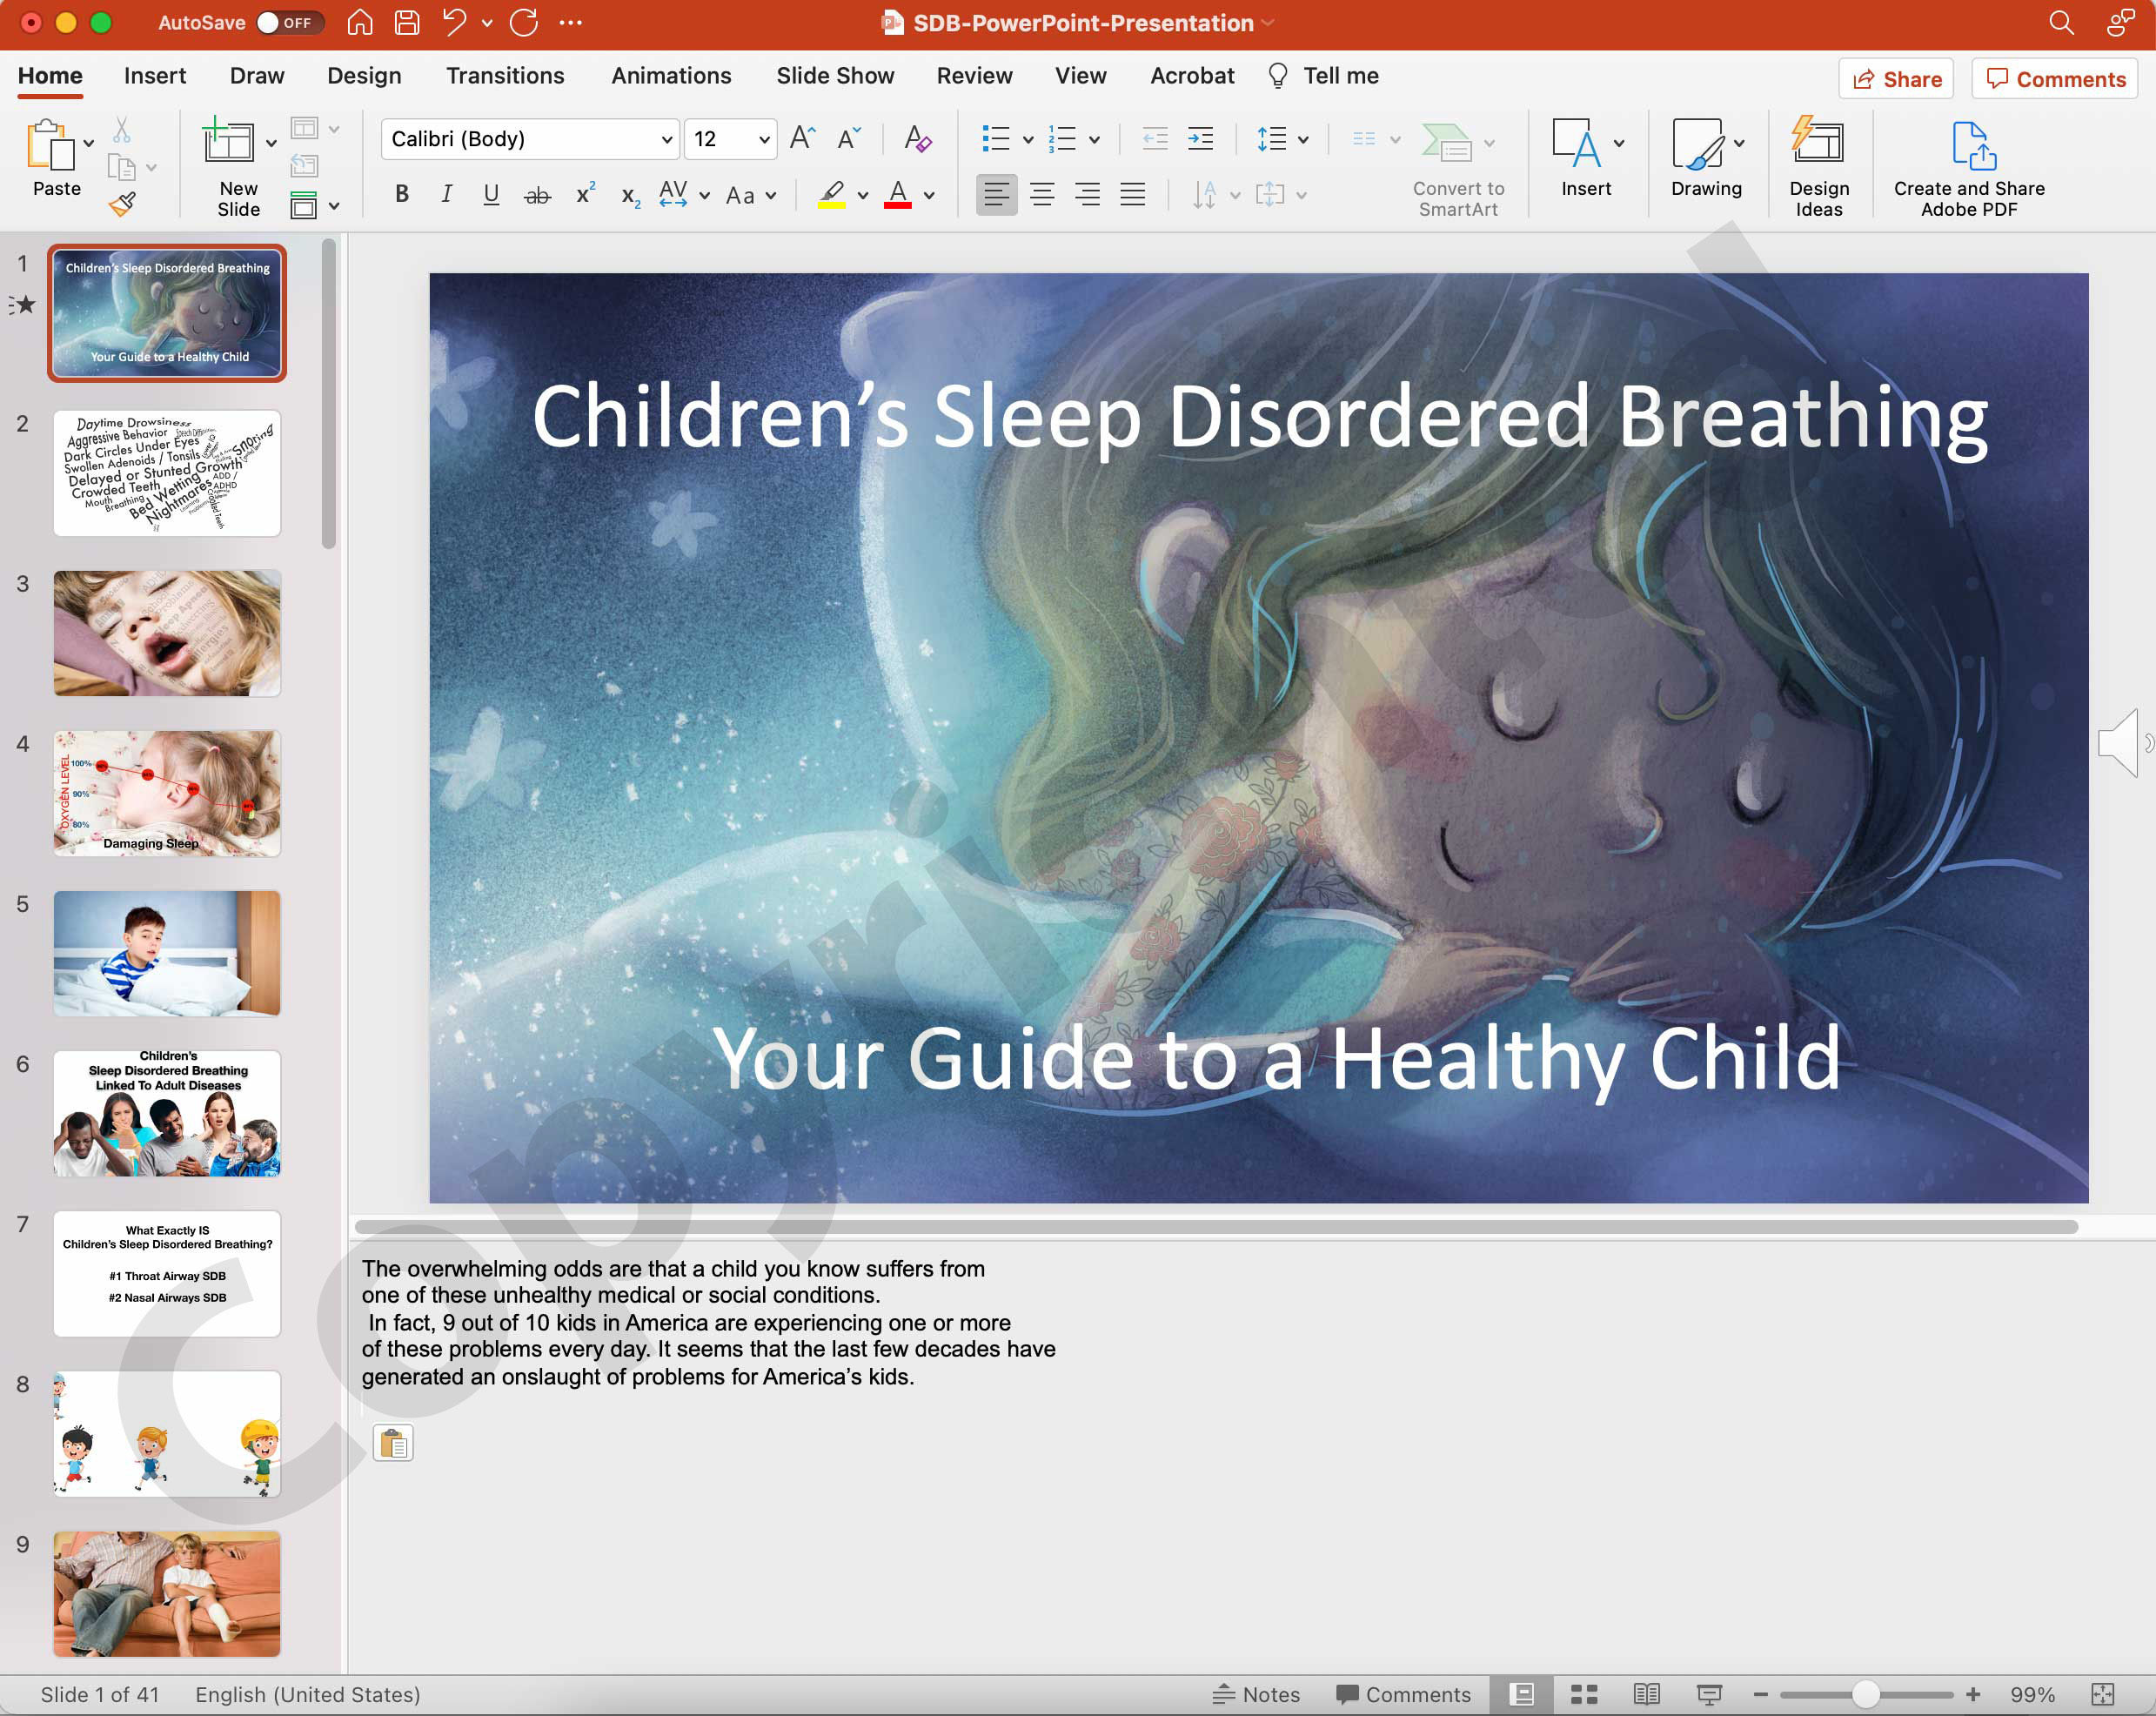Image resolution: width=2156 pixels, height=1716 pixels.
Task: Open the Animations tab
Action: point(671,76)
